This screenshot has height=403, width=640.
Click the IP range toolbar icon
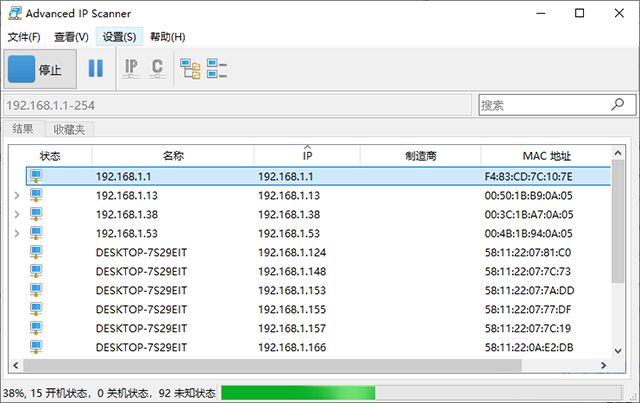click(131, 69)
